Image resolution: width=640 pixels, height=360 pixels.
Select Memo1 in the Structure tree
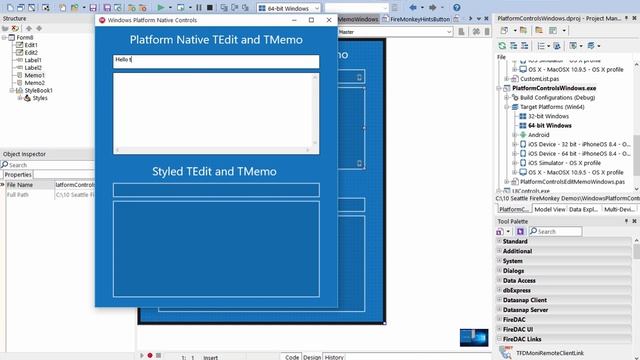(x=34, y=75)
